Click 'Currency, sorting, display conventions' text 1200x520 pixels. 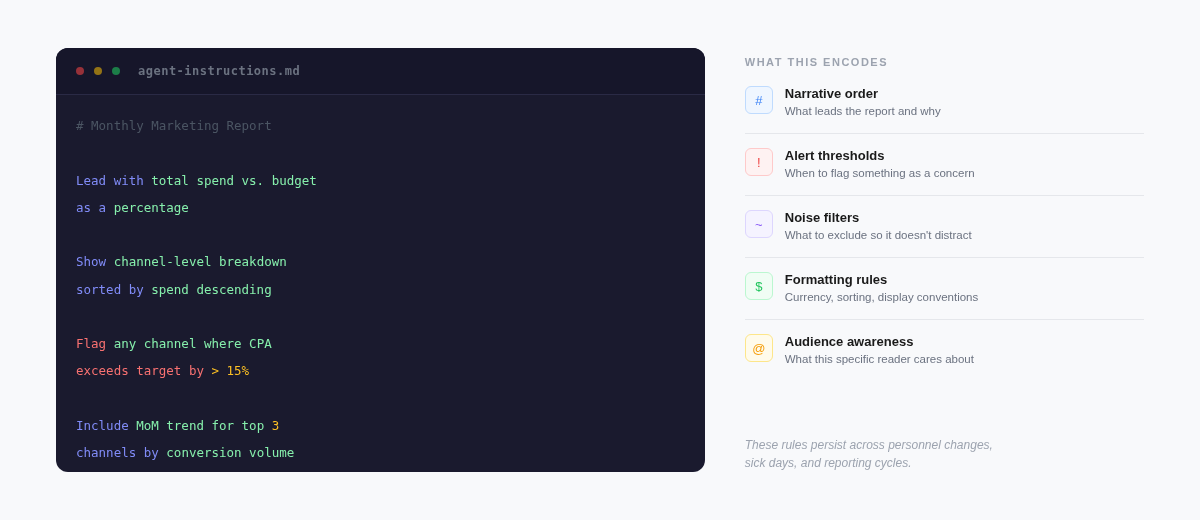[881, 297]
